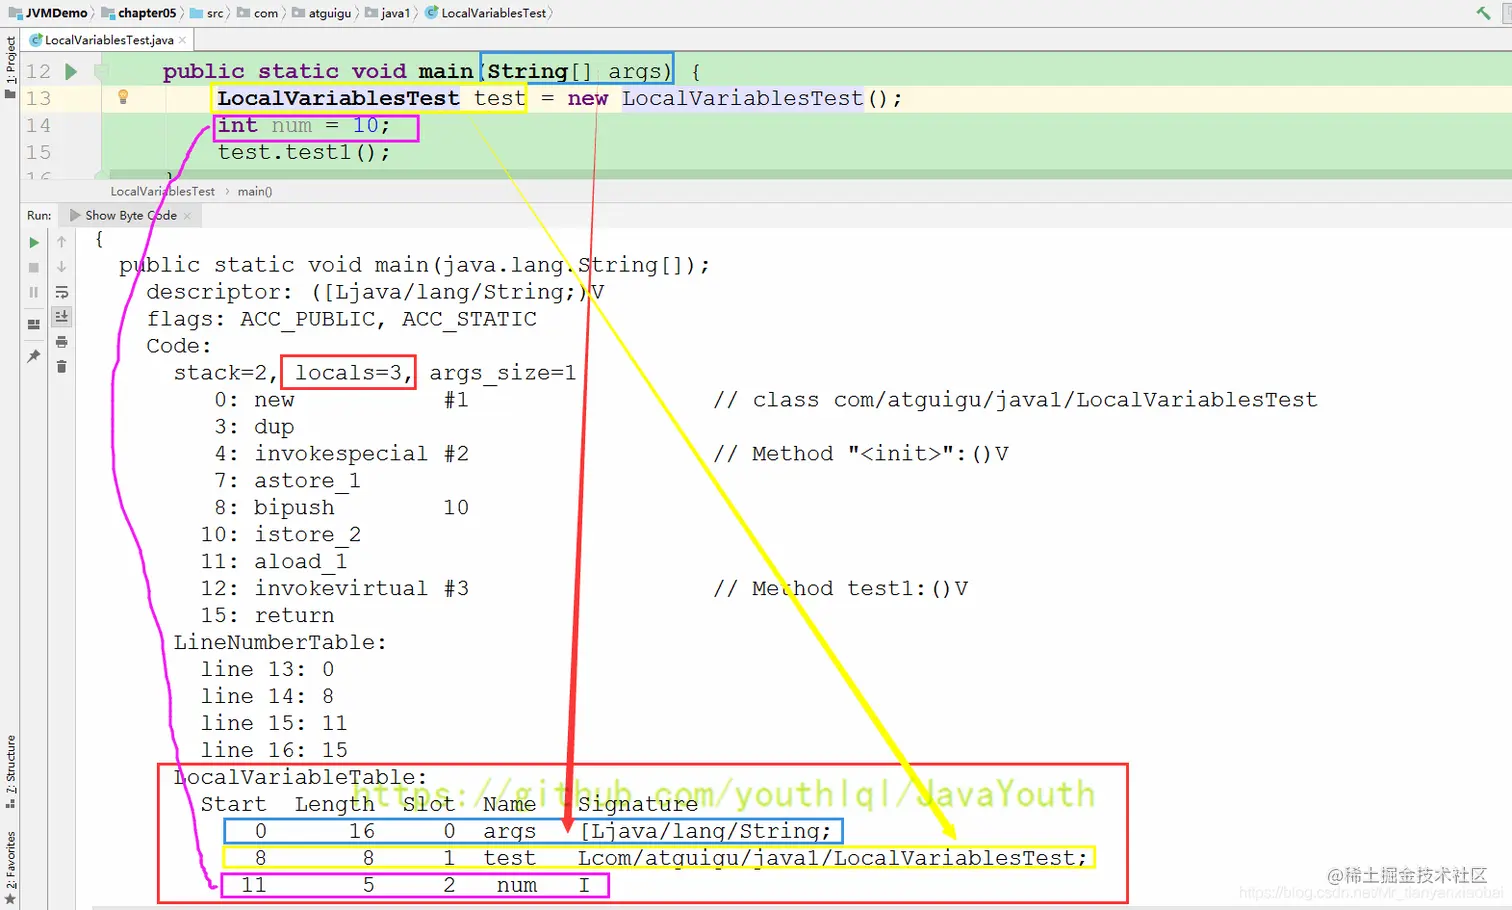1512x910 pixels.
Task: Click LocalVariablesTest class in navigation bar
Action: (486, 13)
